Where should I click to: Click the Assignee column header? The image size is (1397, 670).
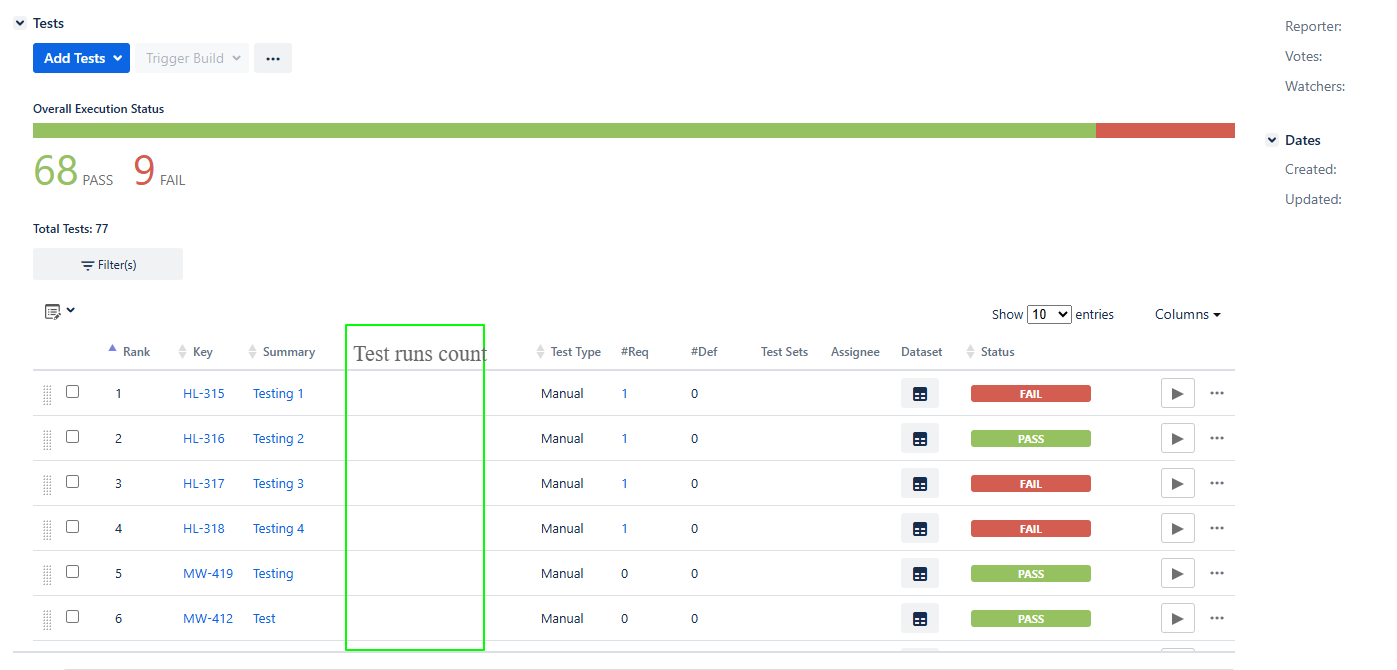(x=855, y=352)
